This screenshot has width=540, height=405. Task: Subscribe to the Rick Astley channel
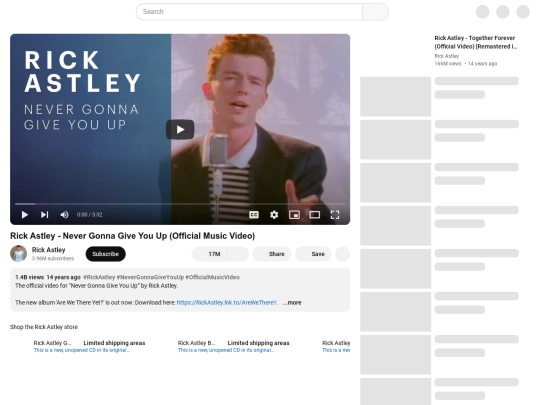[105, 254]
